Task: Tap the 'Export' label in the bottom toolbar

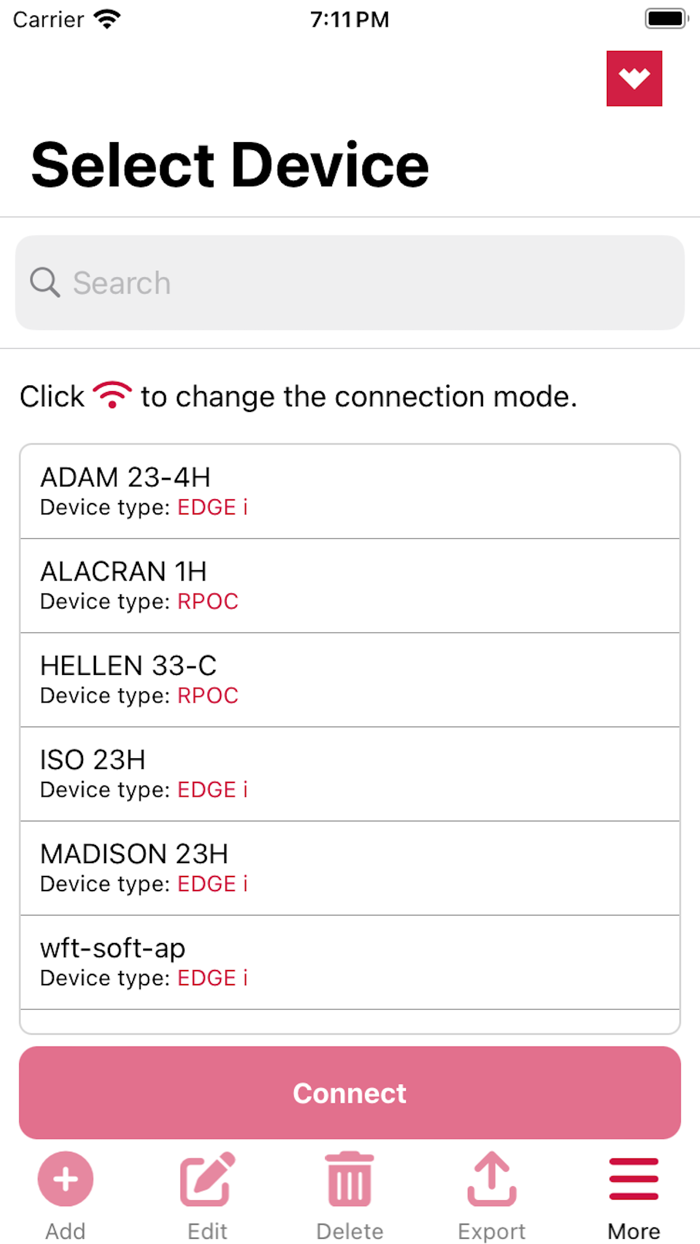Action: point(491,1231)
